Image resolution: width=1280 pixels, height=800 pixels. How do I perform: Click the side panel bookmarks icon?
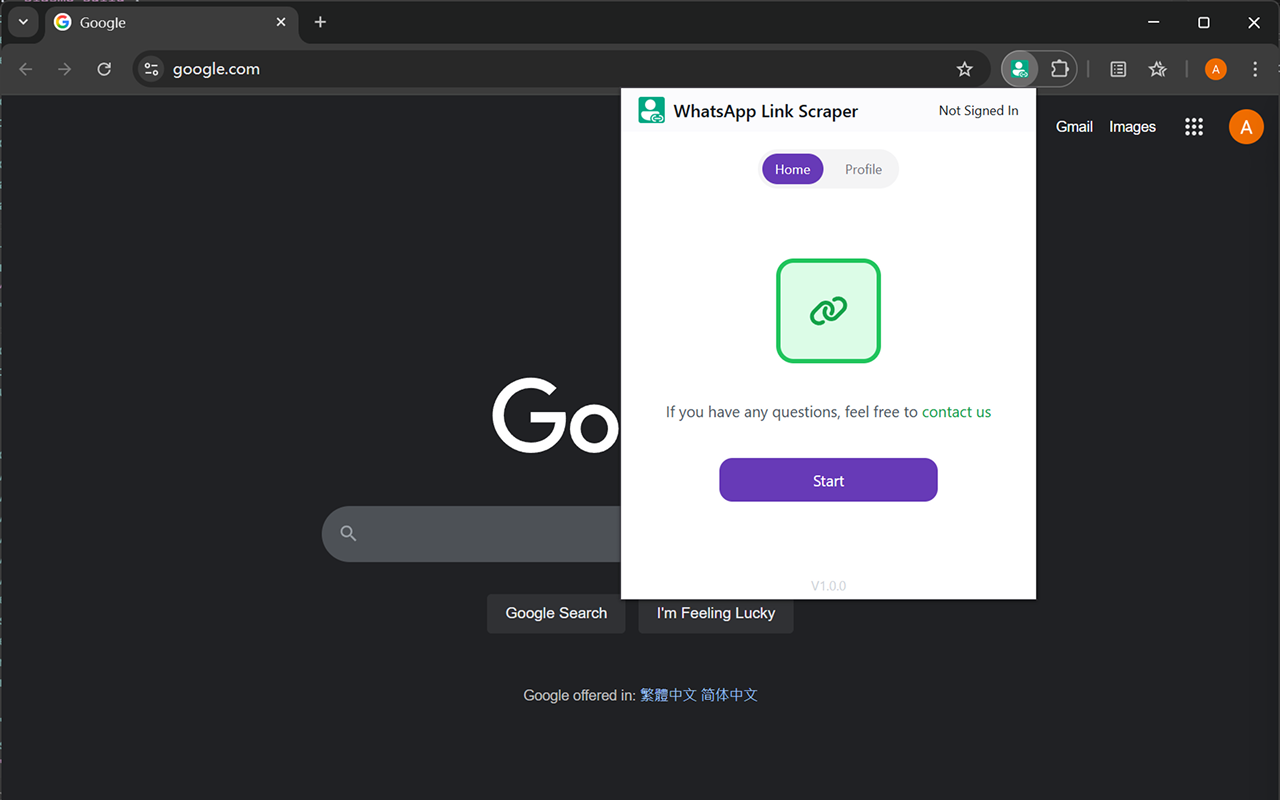1157,69
